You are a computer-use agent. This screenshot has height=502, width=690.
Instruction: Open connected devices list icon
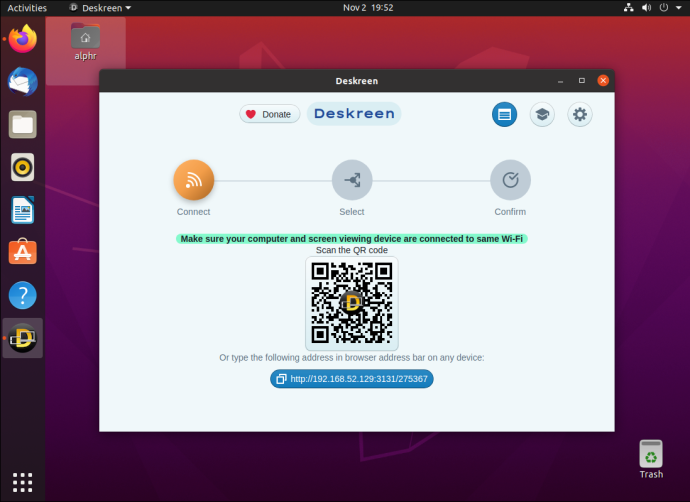[x=504, y=114]
